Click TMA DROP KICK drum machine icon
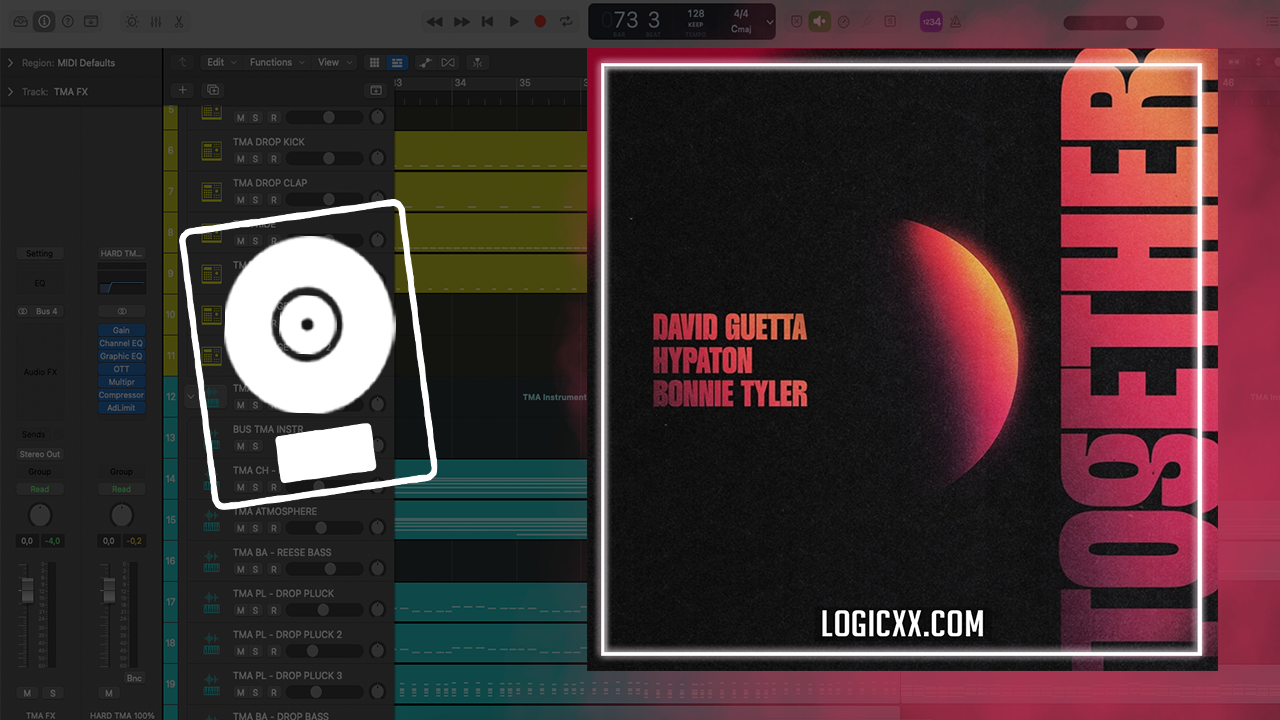Screen dimensions: 1280x720 (x=211, y=150)
